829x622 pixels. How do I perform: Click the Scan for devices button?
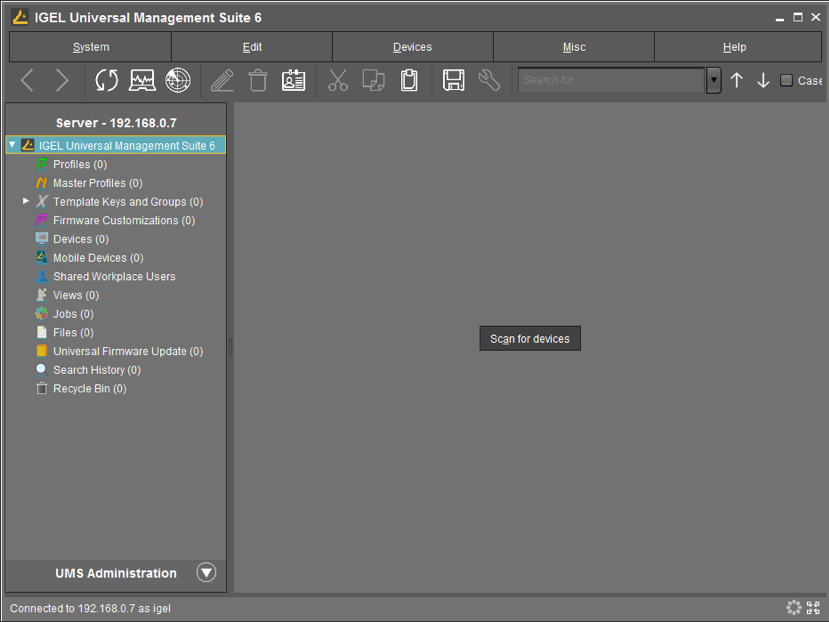point(530,338)
